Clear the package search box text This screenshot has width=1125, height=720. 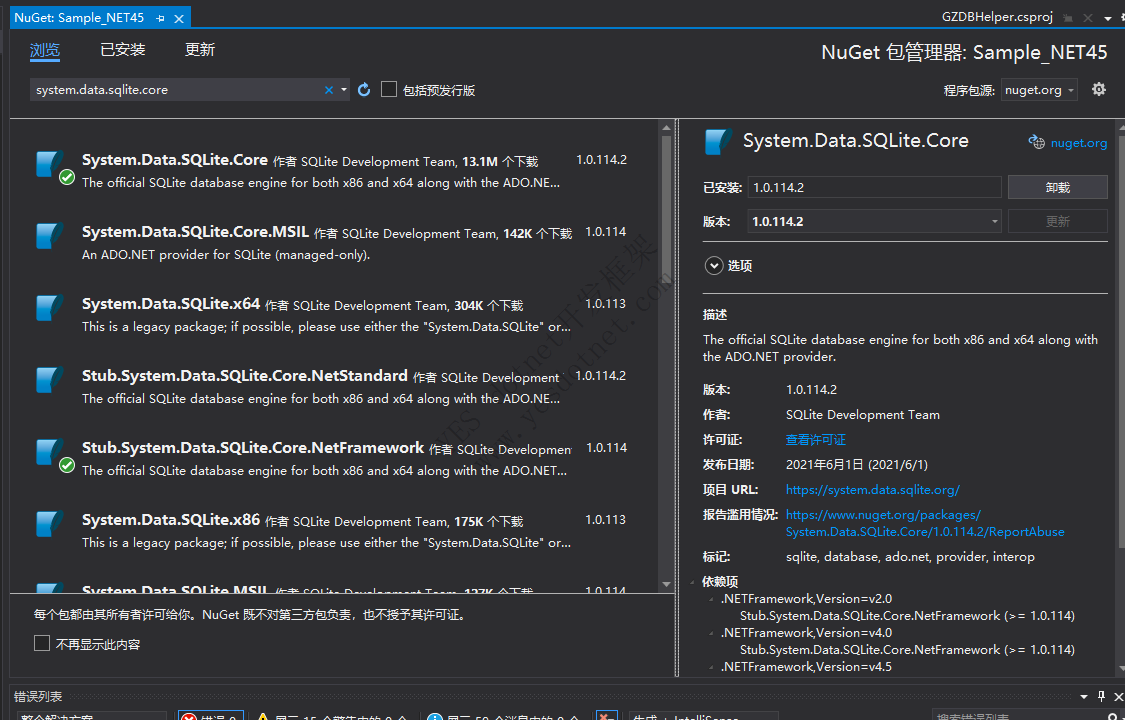[329, 90]
